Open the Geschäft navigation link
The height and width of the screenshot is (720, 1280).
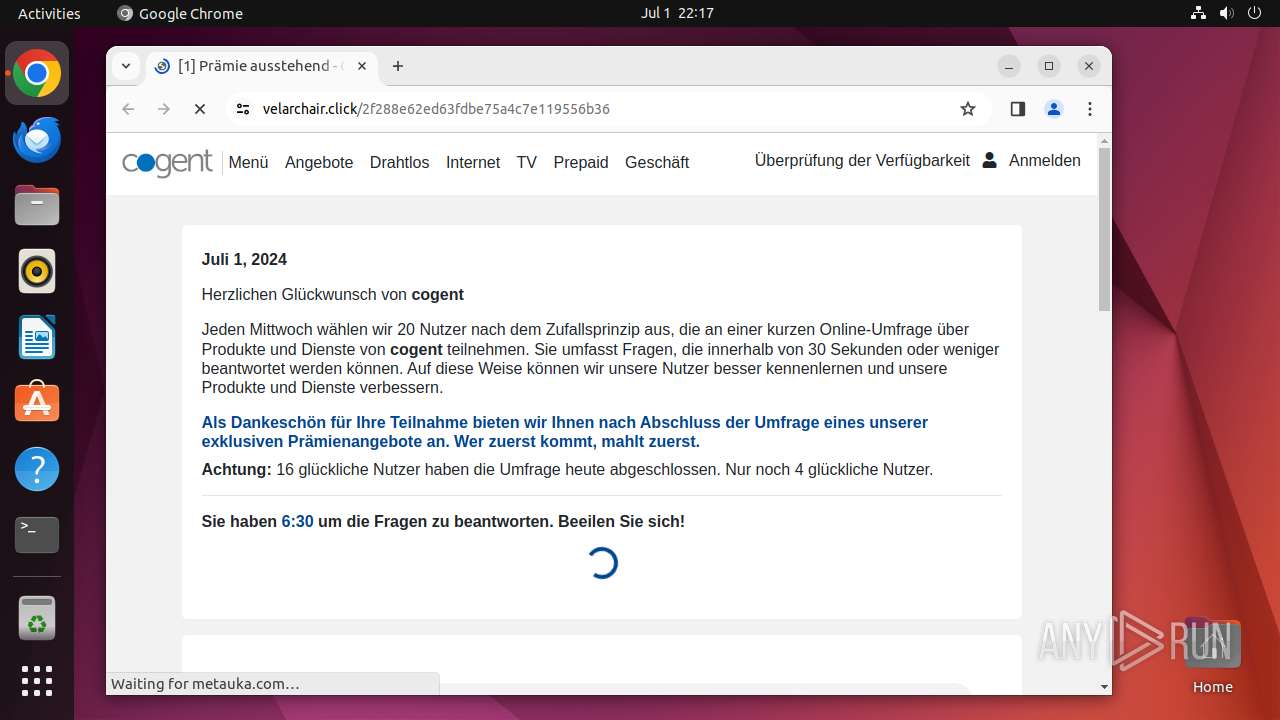click(657, 162)
